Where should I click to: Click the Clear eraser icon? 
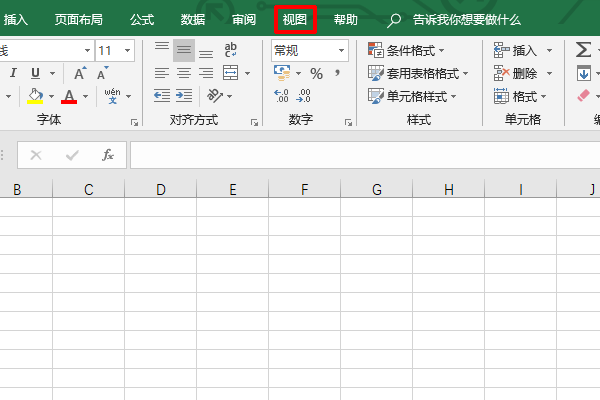click(584, 96)
